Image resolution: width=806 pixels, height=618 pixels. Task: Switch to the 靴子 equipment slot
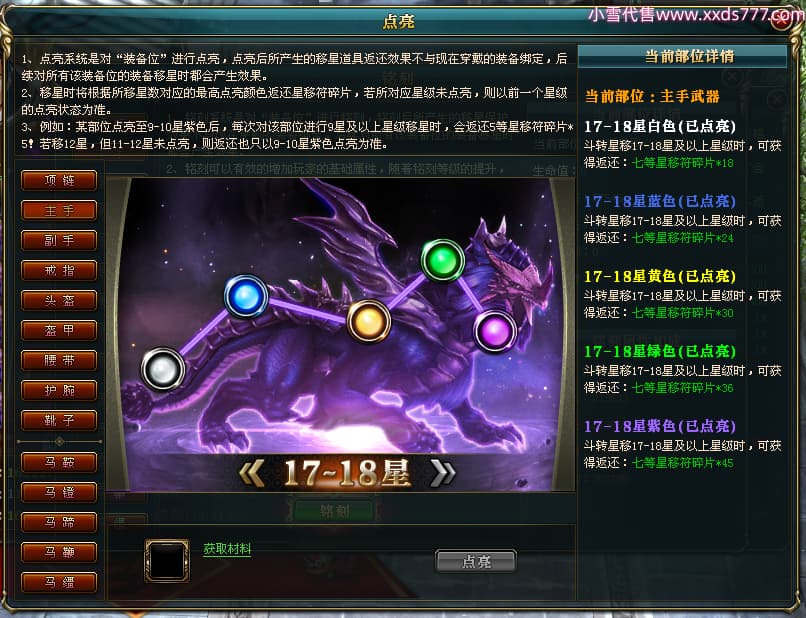click(x=59, y=421)
